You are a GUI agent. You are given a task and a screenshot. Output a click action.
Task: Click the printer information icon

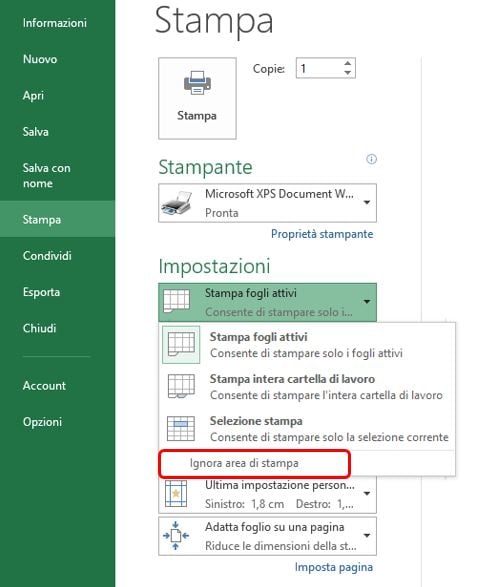click(371, 159)
